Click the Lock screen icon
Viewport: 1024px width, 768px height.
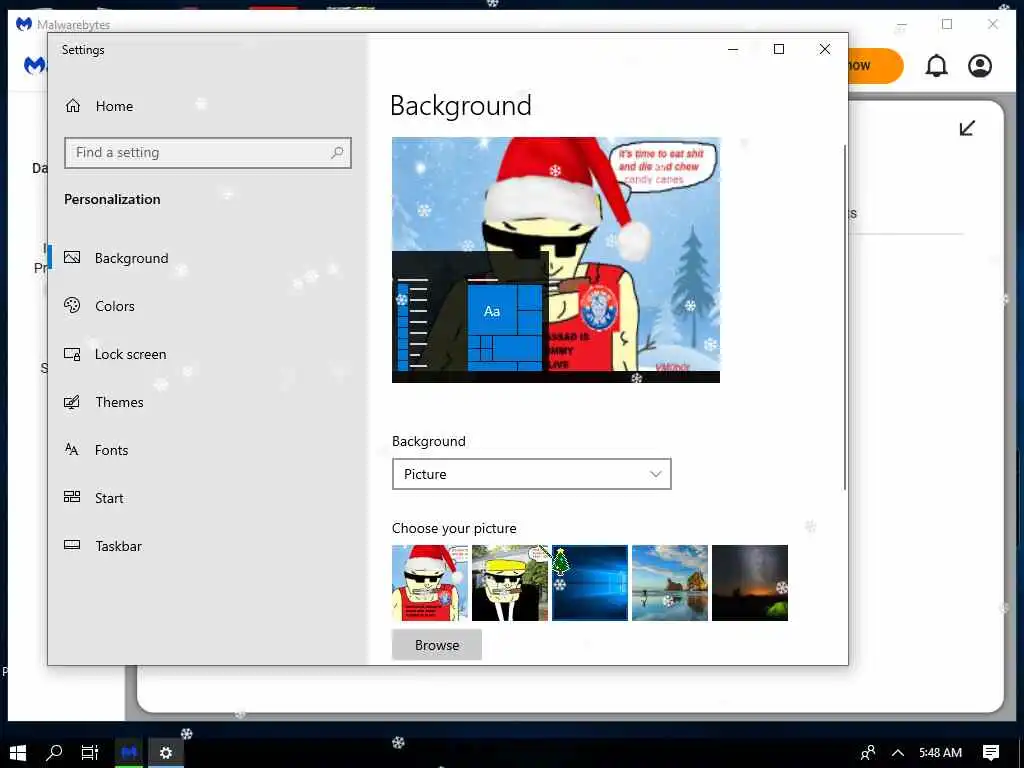72,354
